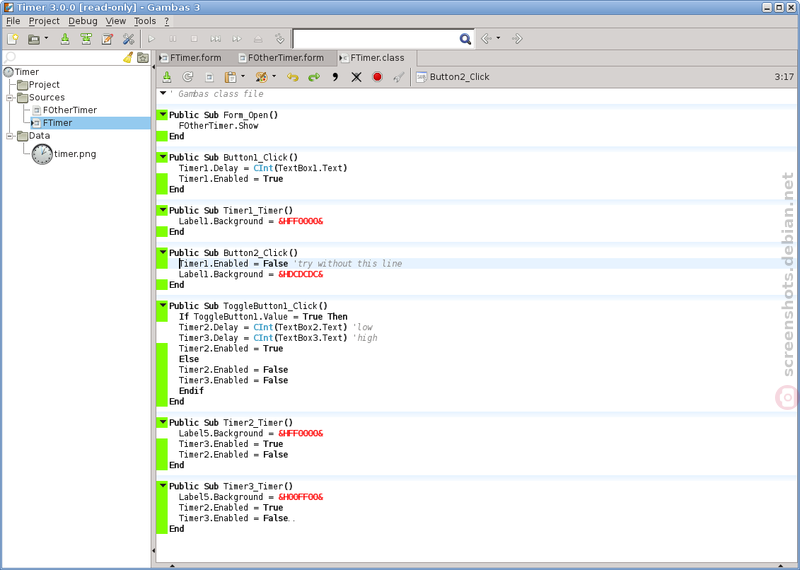This screenshot has height=570, width=800.
Task: Select FOtherTimer in the project tree
Action: click(x=64, y=110)
